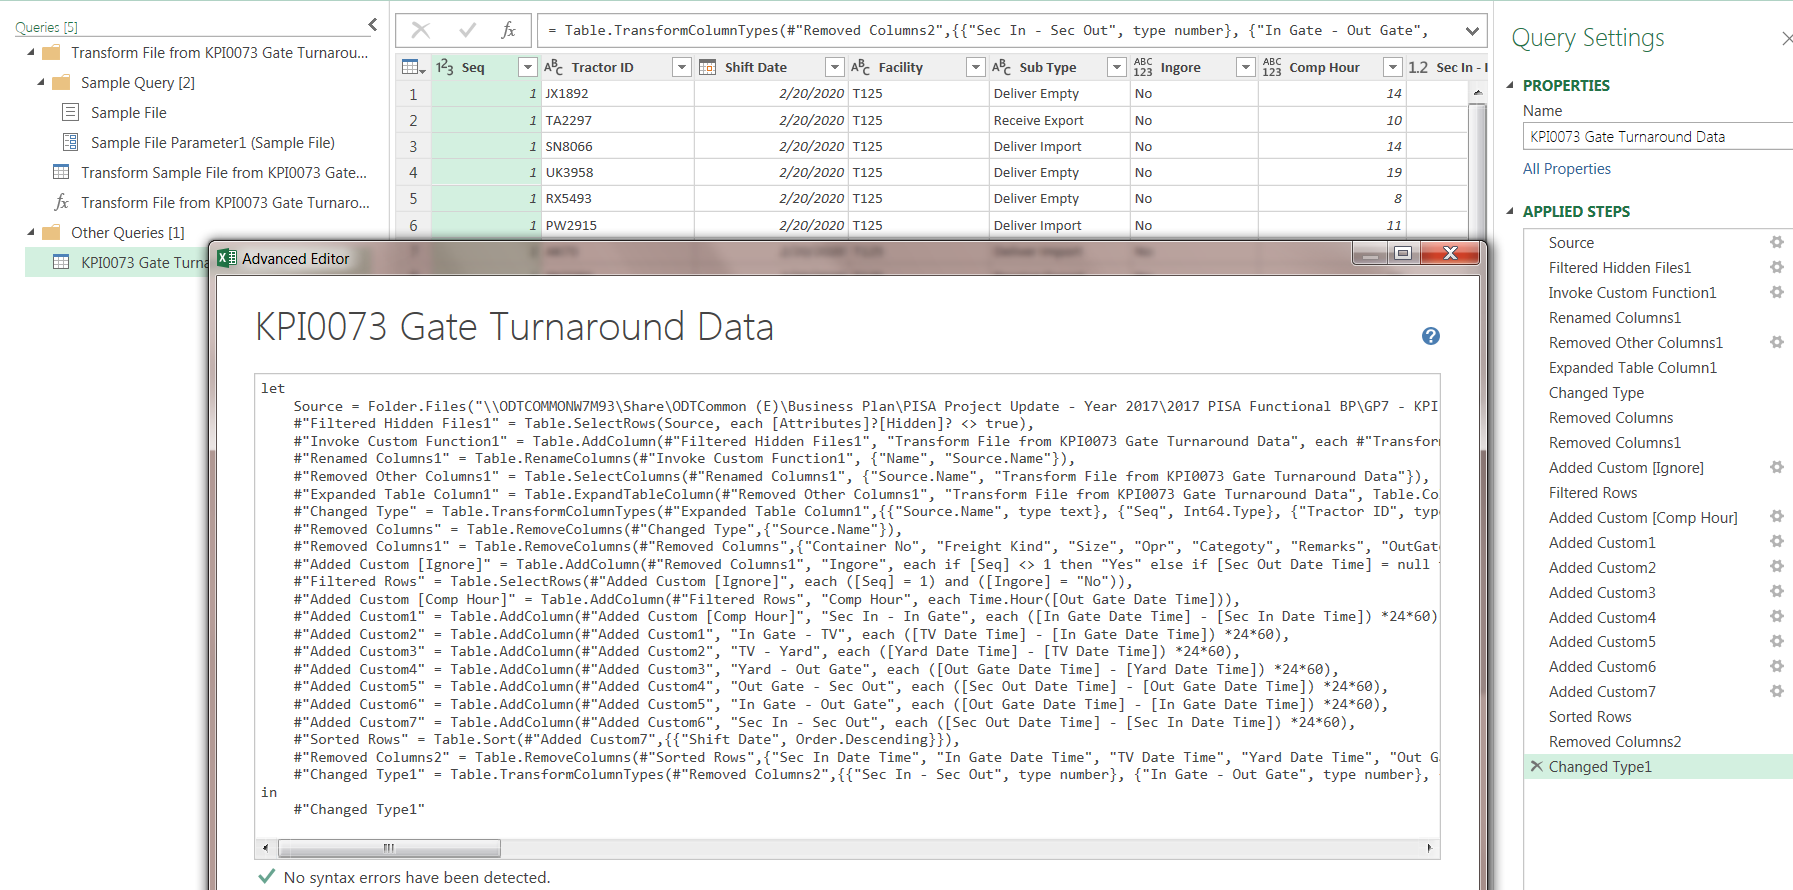1793x890 pixels.
Task: Select Transform Sample File from KPI0073 query
Action: click(x=224, y=173)
